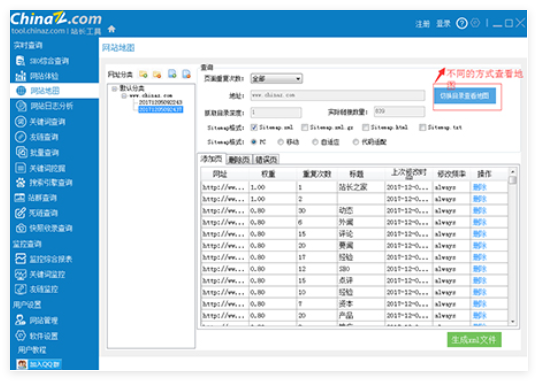Screen dimensions: 538x381
Task: Open 批量查询 sidebar entry
Action: click(37, 152)
